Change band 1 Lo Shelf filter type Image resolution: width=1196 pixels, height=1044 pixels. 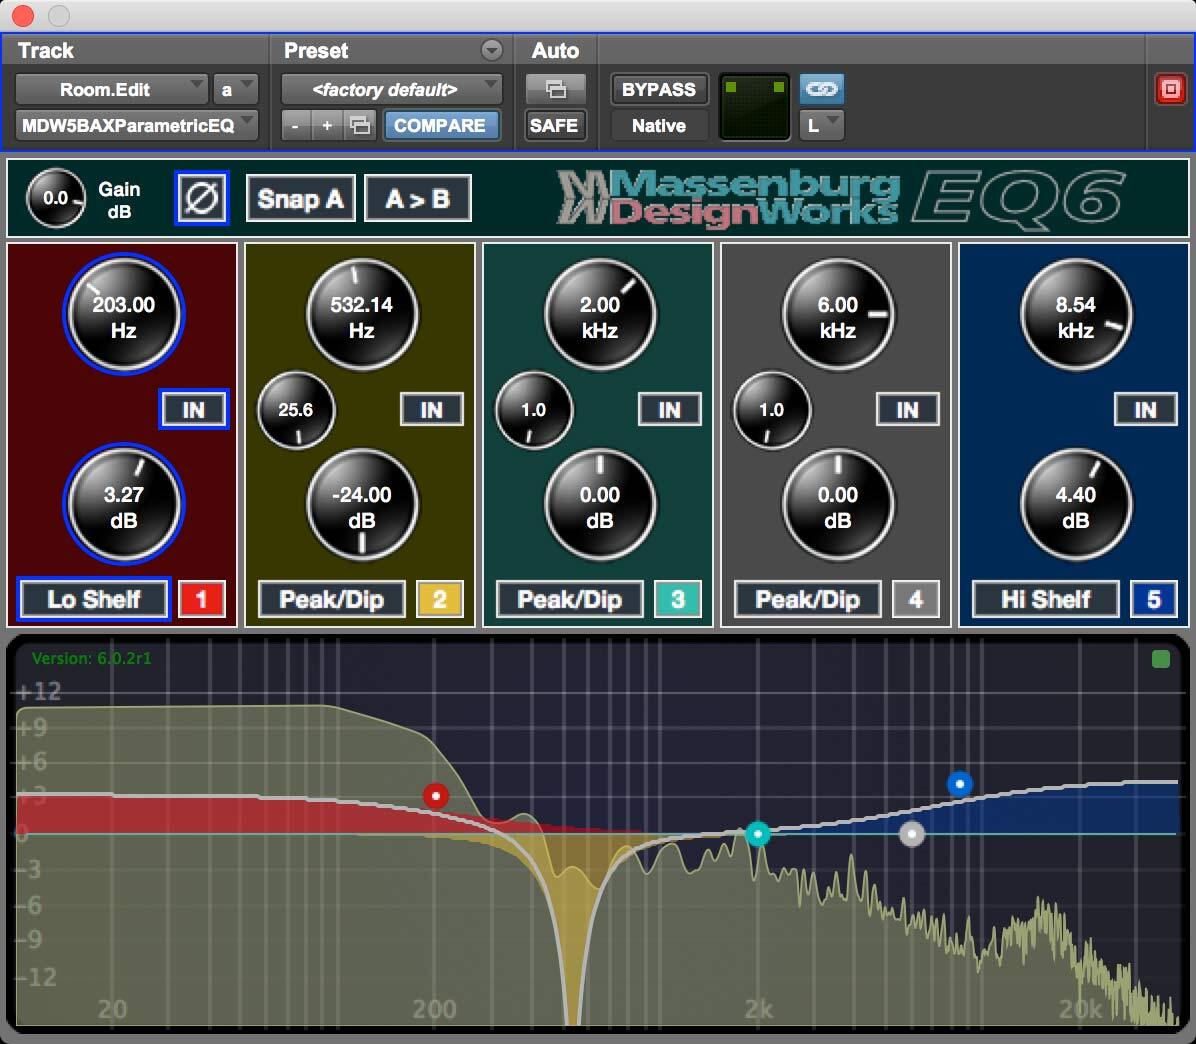click(94, 599)
